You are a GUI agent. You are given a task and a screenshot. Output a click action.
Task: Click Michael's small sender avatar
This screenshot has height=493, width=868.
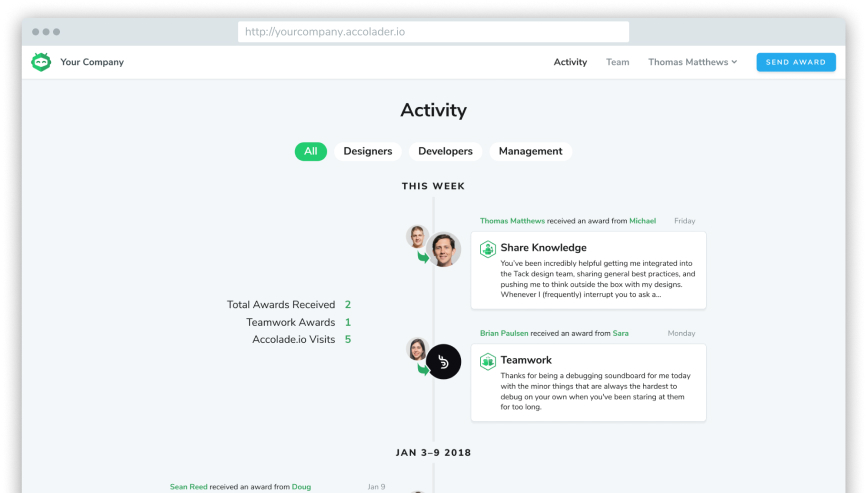pyautogui.click(x=417, y=237)
